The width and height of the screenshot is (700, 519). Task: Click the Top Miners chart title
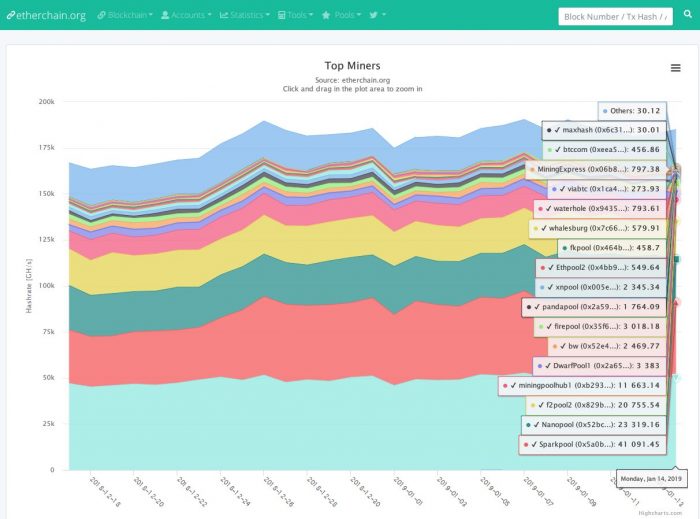pyautogui.click(x=352, y=66)
